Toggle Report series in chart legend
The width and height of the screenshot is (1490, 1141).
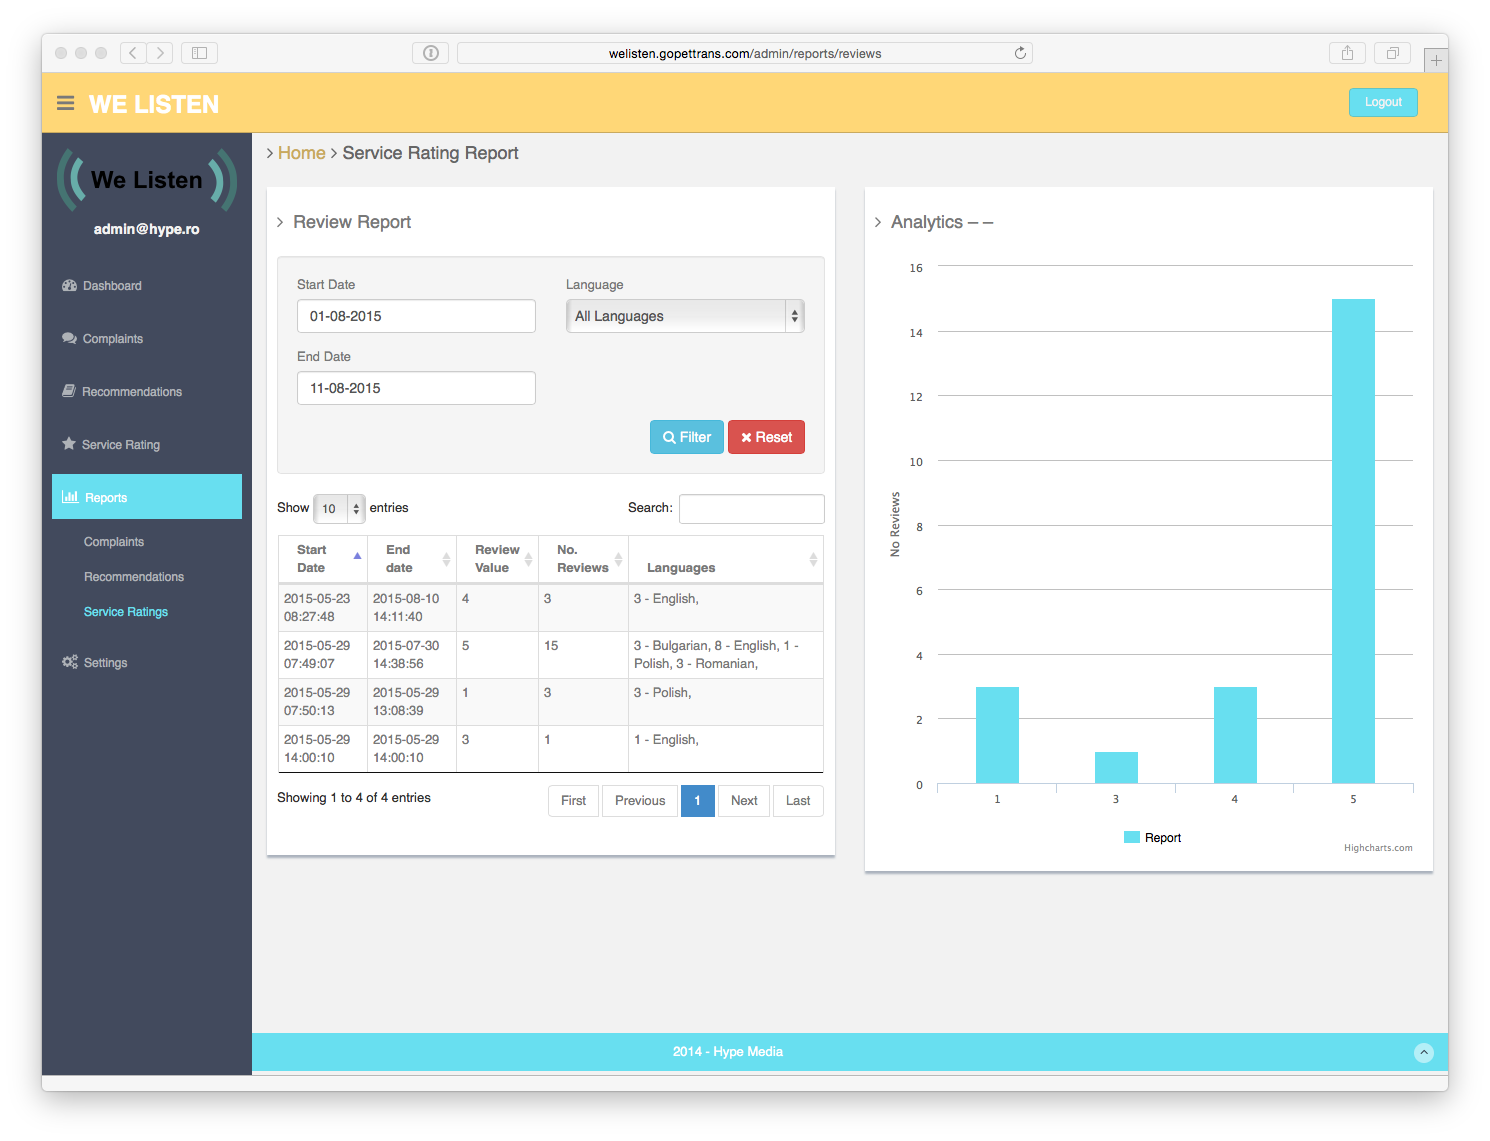[x=1152, y=838]
